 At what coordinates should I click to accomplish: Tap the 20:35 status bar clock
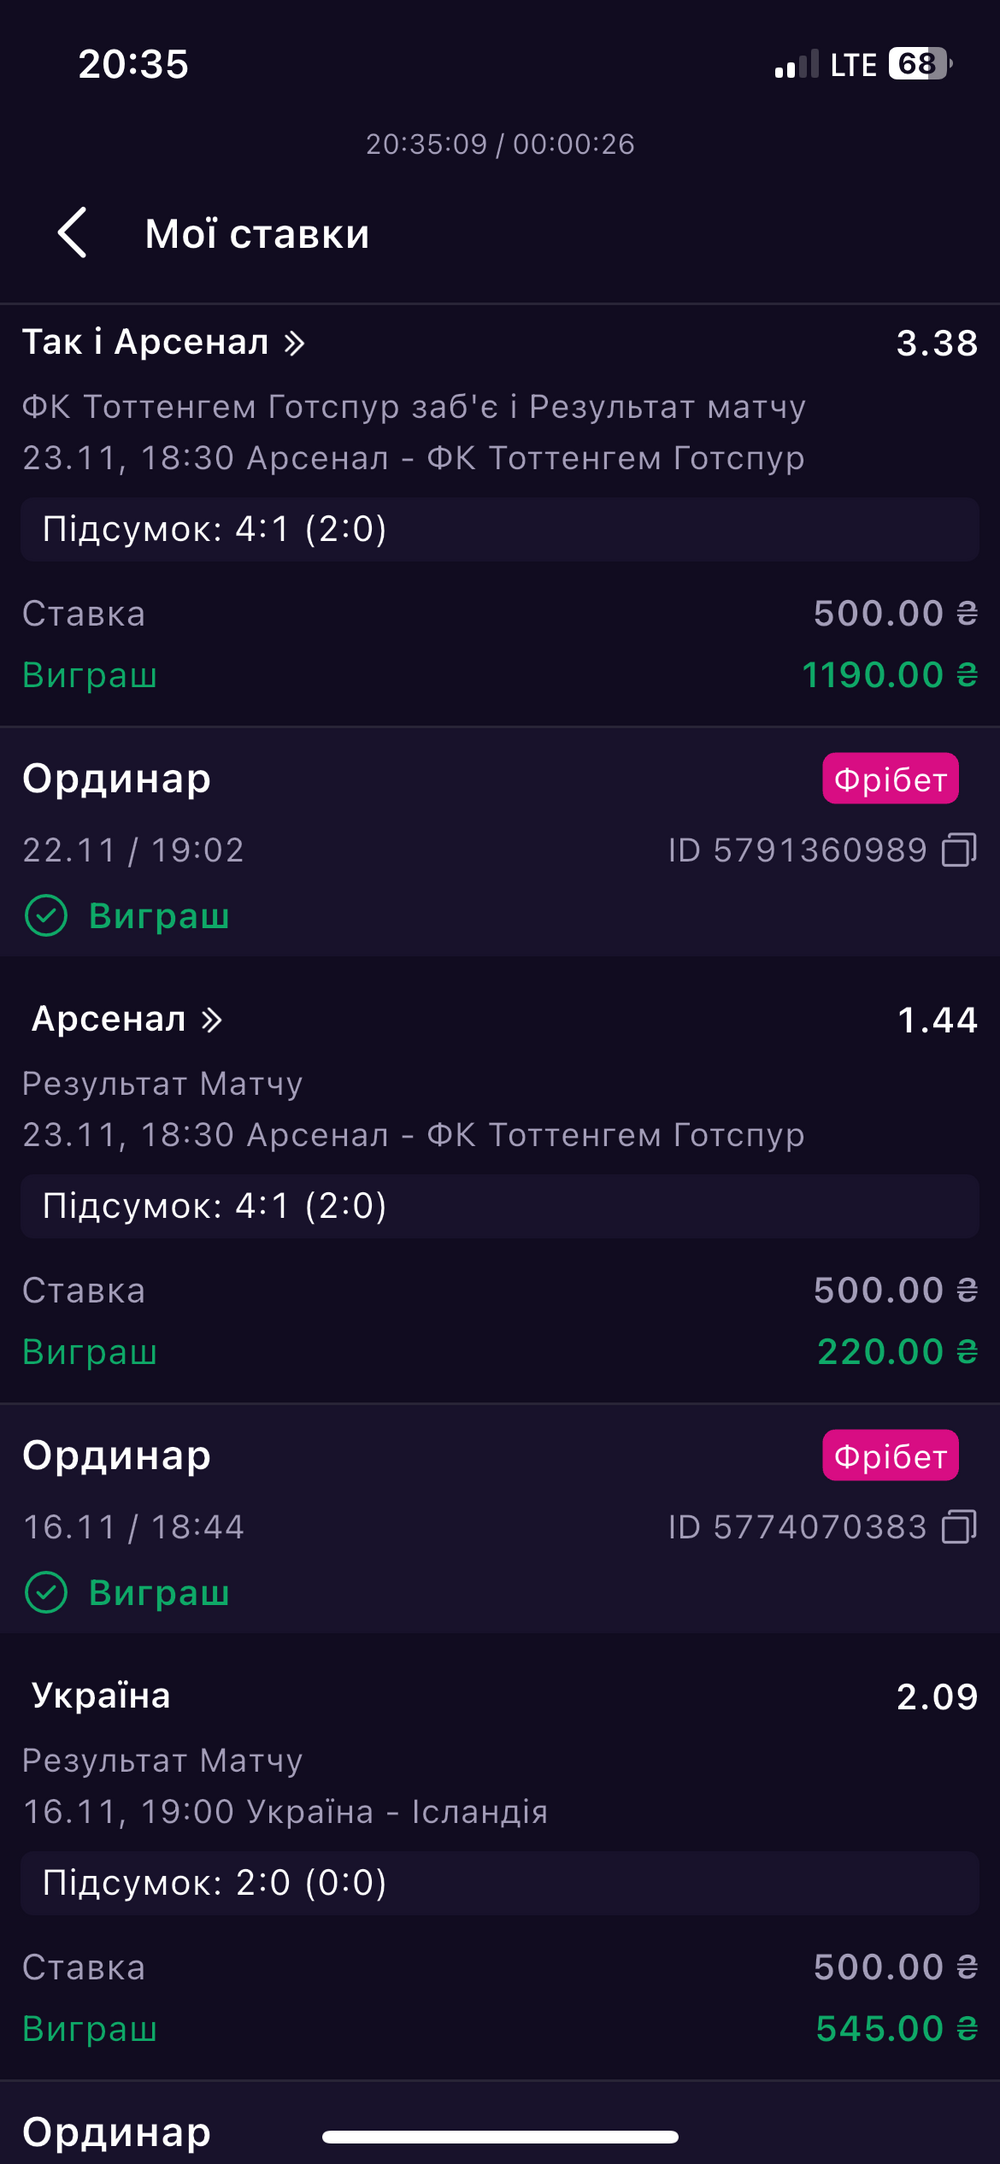point(133,64)
